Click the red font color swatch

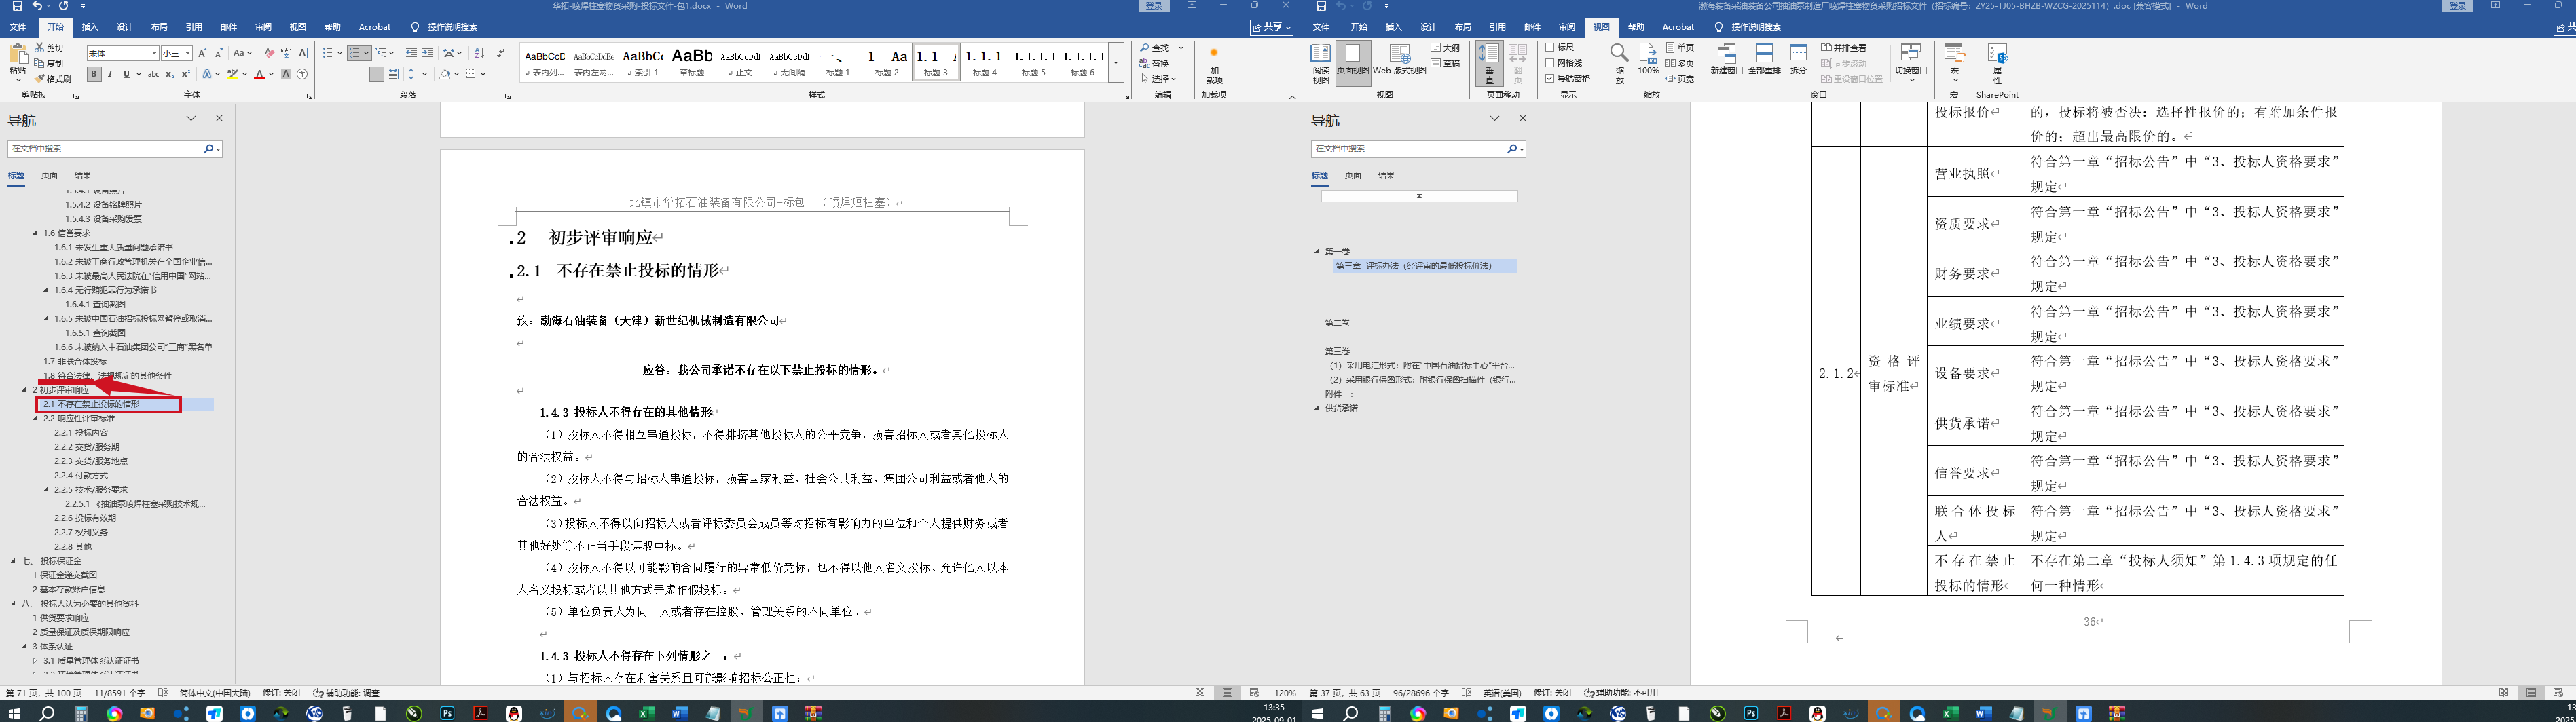[x=259, y=75]
